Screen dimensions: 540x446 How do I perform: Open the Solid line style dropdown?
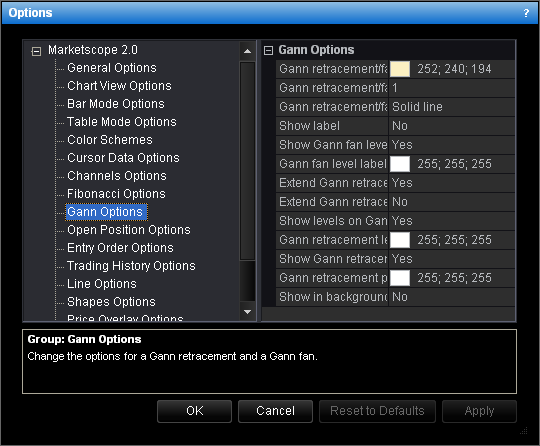[451, 107]
